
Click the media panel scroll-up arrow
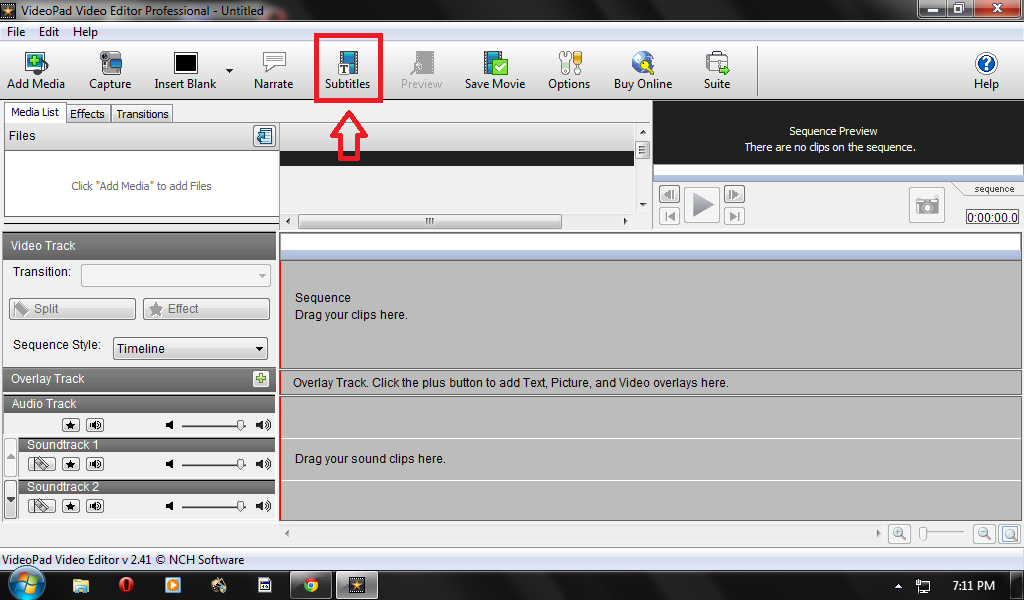[643, 132]
